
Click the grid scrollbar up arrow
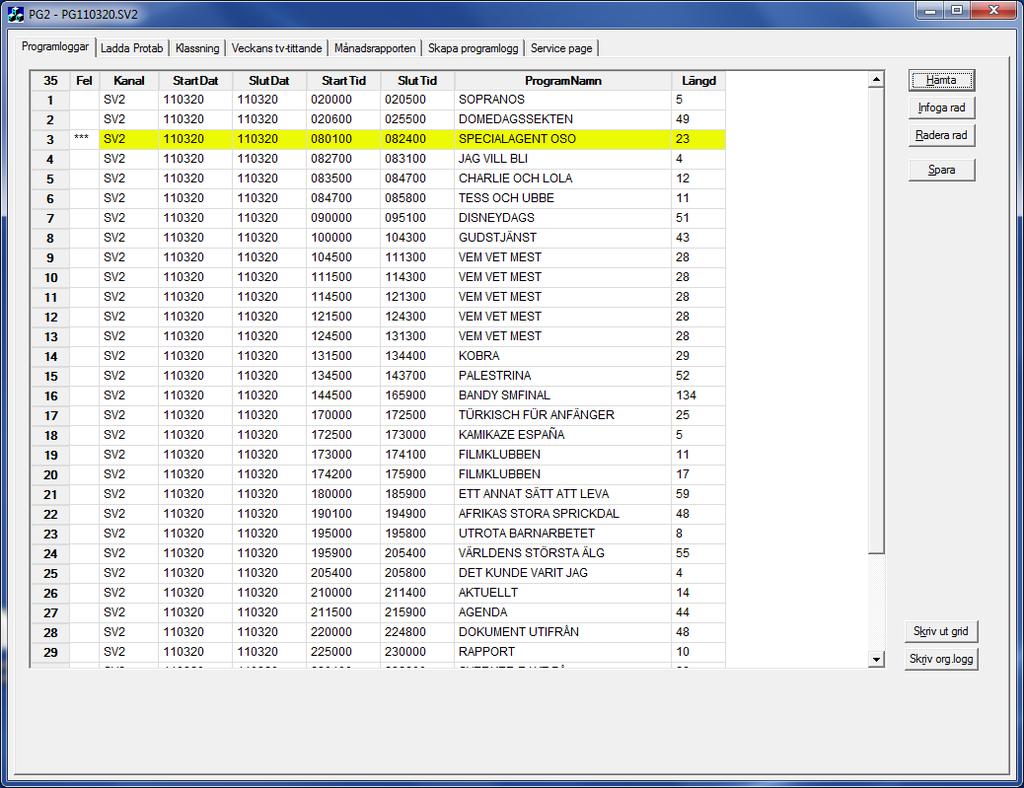876,80
